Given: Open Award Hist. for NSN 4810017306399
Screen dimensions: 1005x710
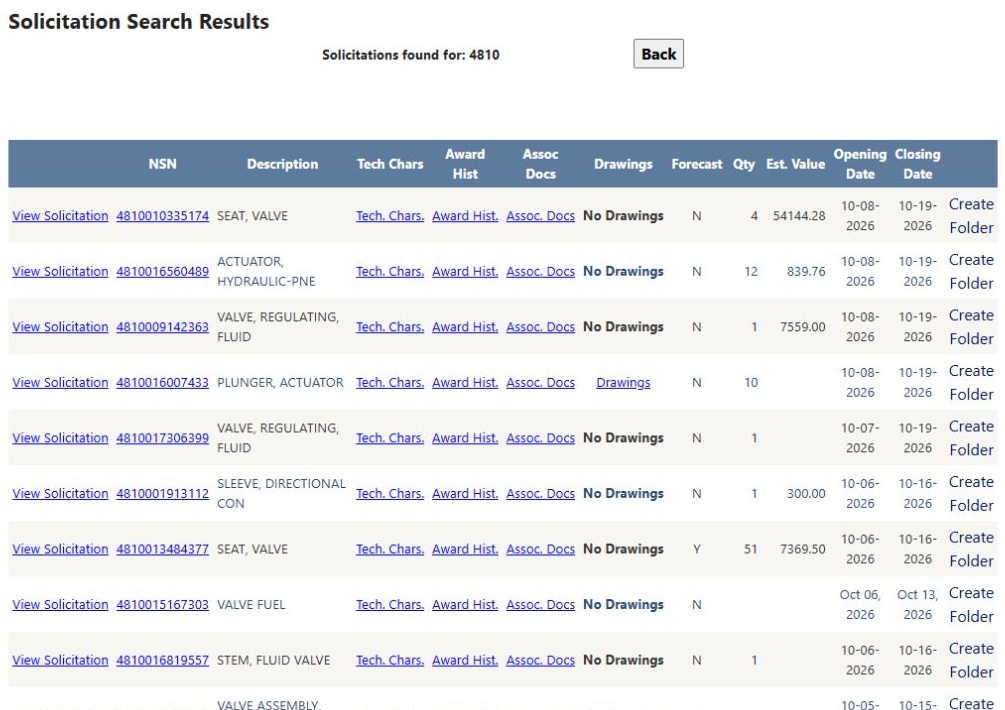Looking at the screenshot, I should tap(465, 438).
